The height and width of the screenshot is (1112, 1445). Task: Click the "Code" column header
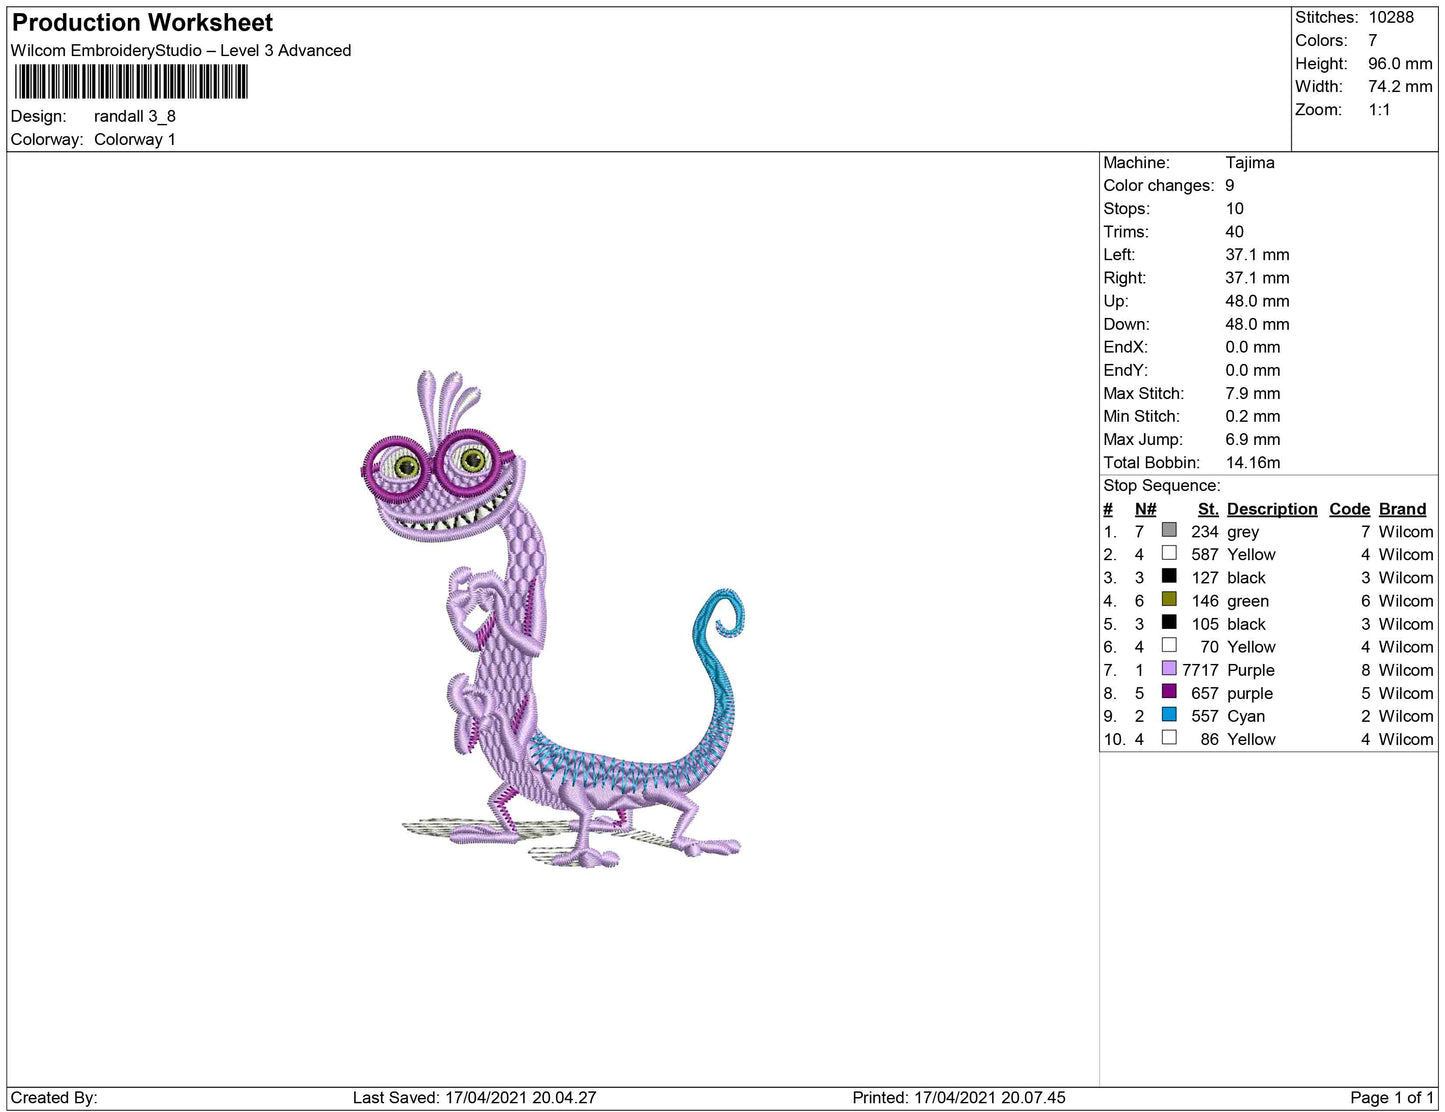(1349, 509)
